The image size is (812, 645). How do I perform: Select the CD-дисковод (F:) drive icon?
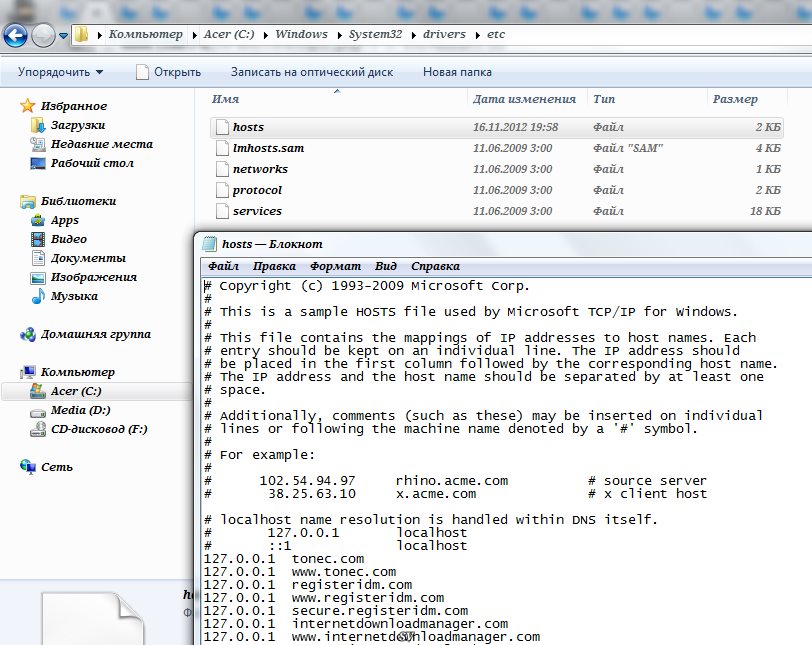click(x=38, y=429)
